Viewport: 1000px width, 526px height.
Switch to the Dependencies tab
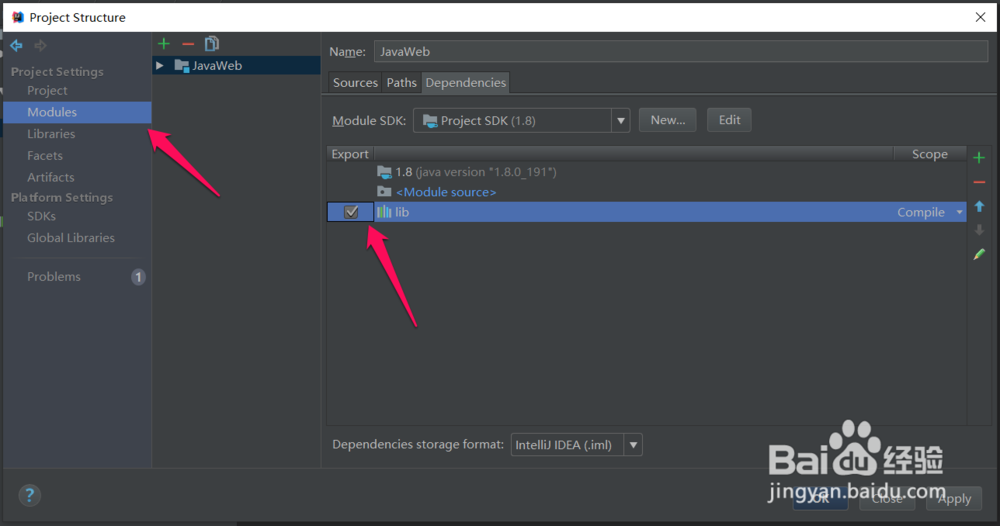(466, 83)
